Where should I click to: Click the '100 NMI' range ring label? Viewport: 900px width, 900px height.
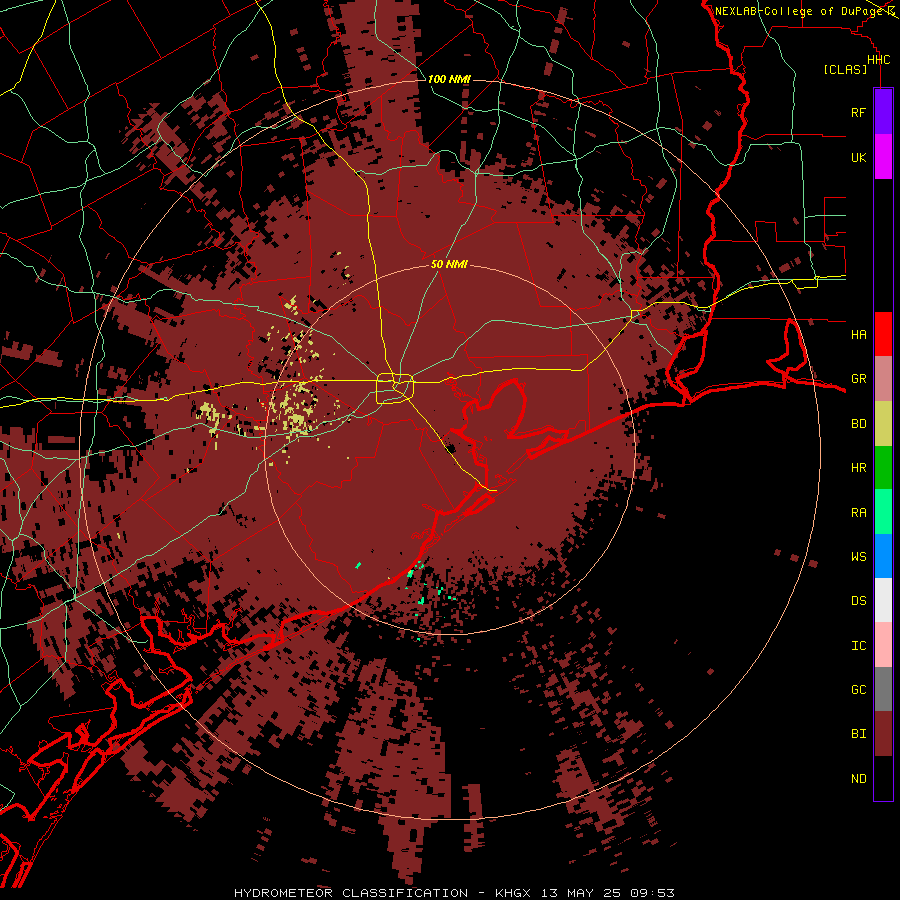[x=449, y=79]
